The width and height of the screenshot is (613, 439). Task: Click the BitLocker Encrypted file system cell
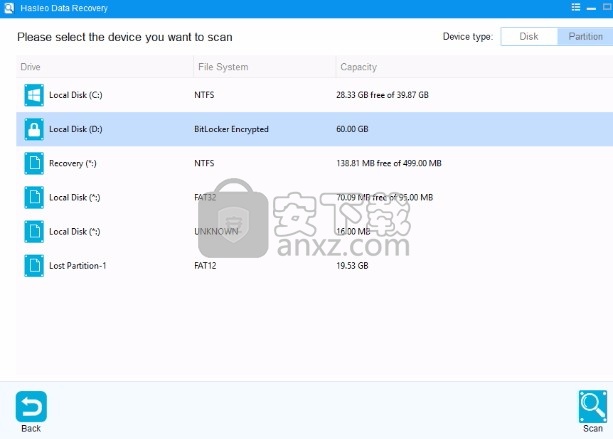click(231, 129)
